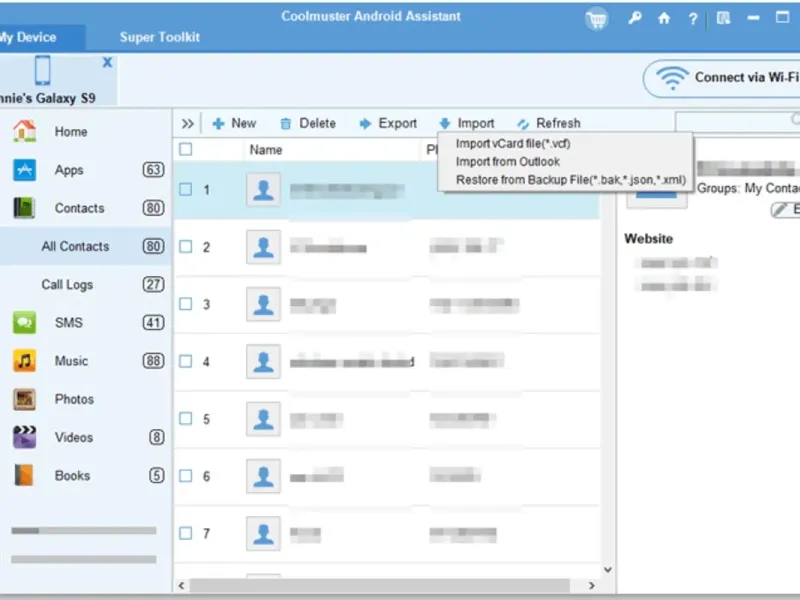800x600 pixels.
Task: Close the Galaxy S9 device tab
Action: (107, 62)
